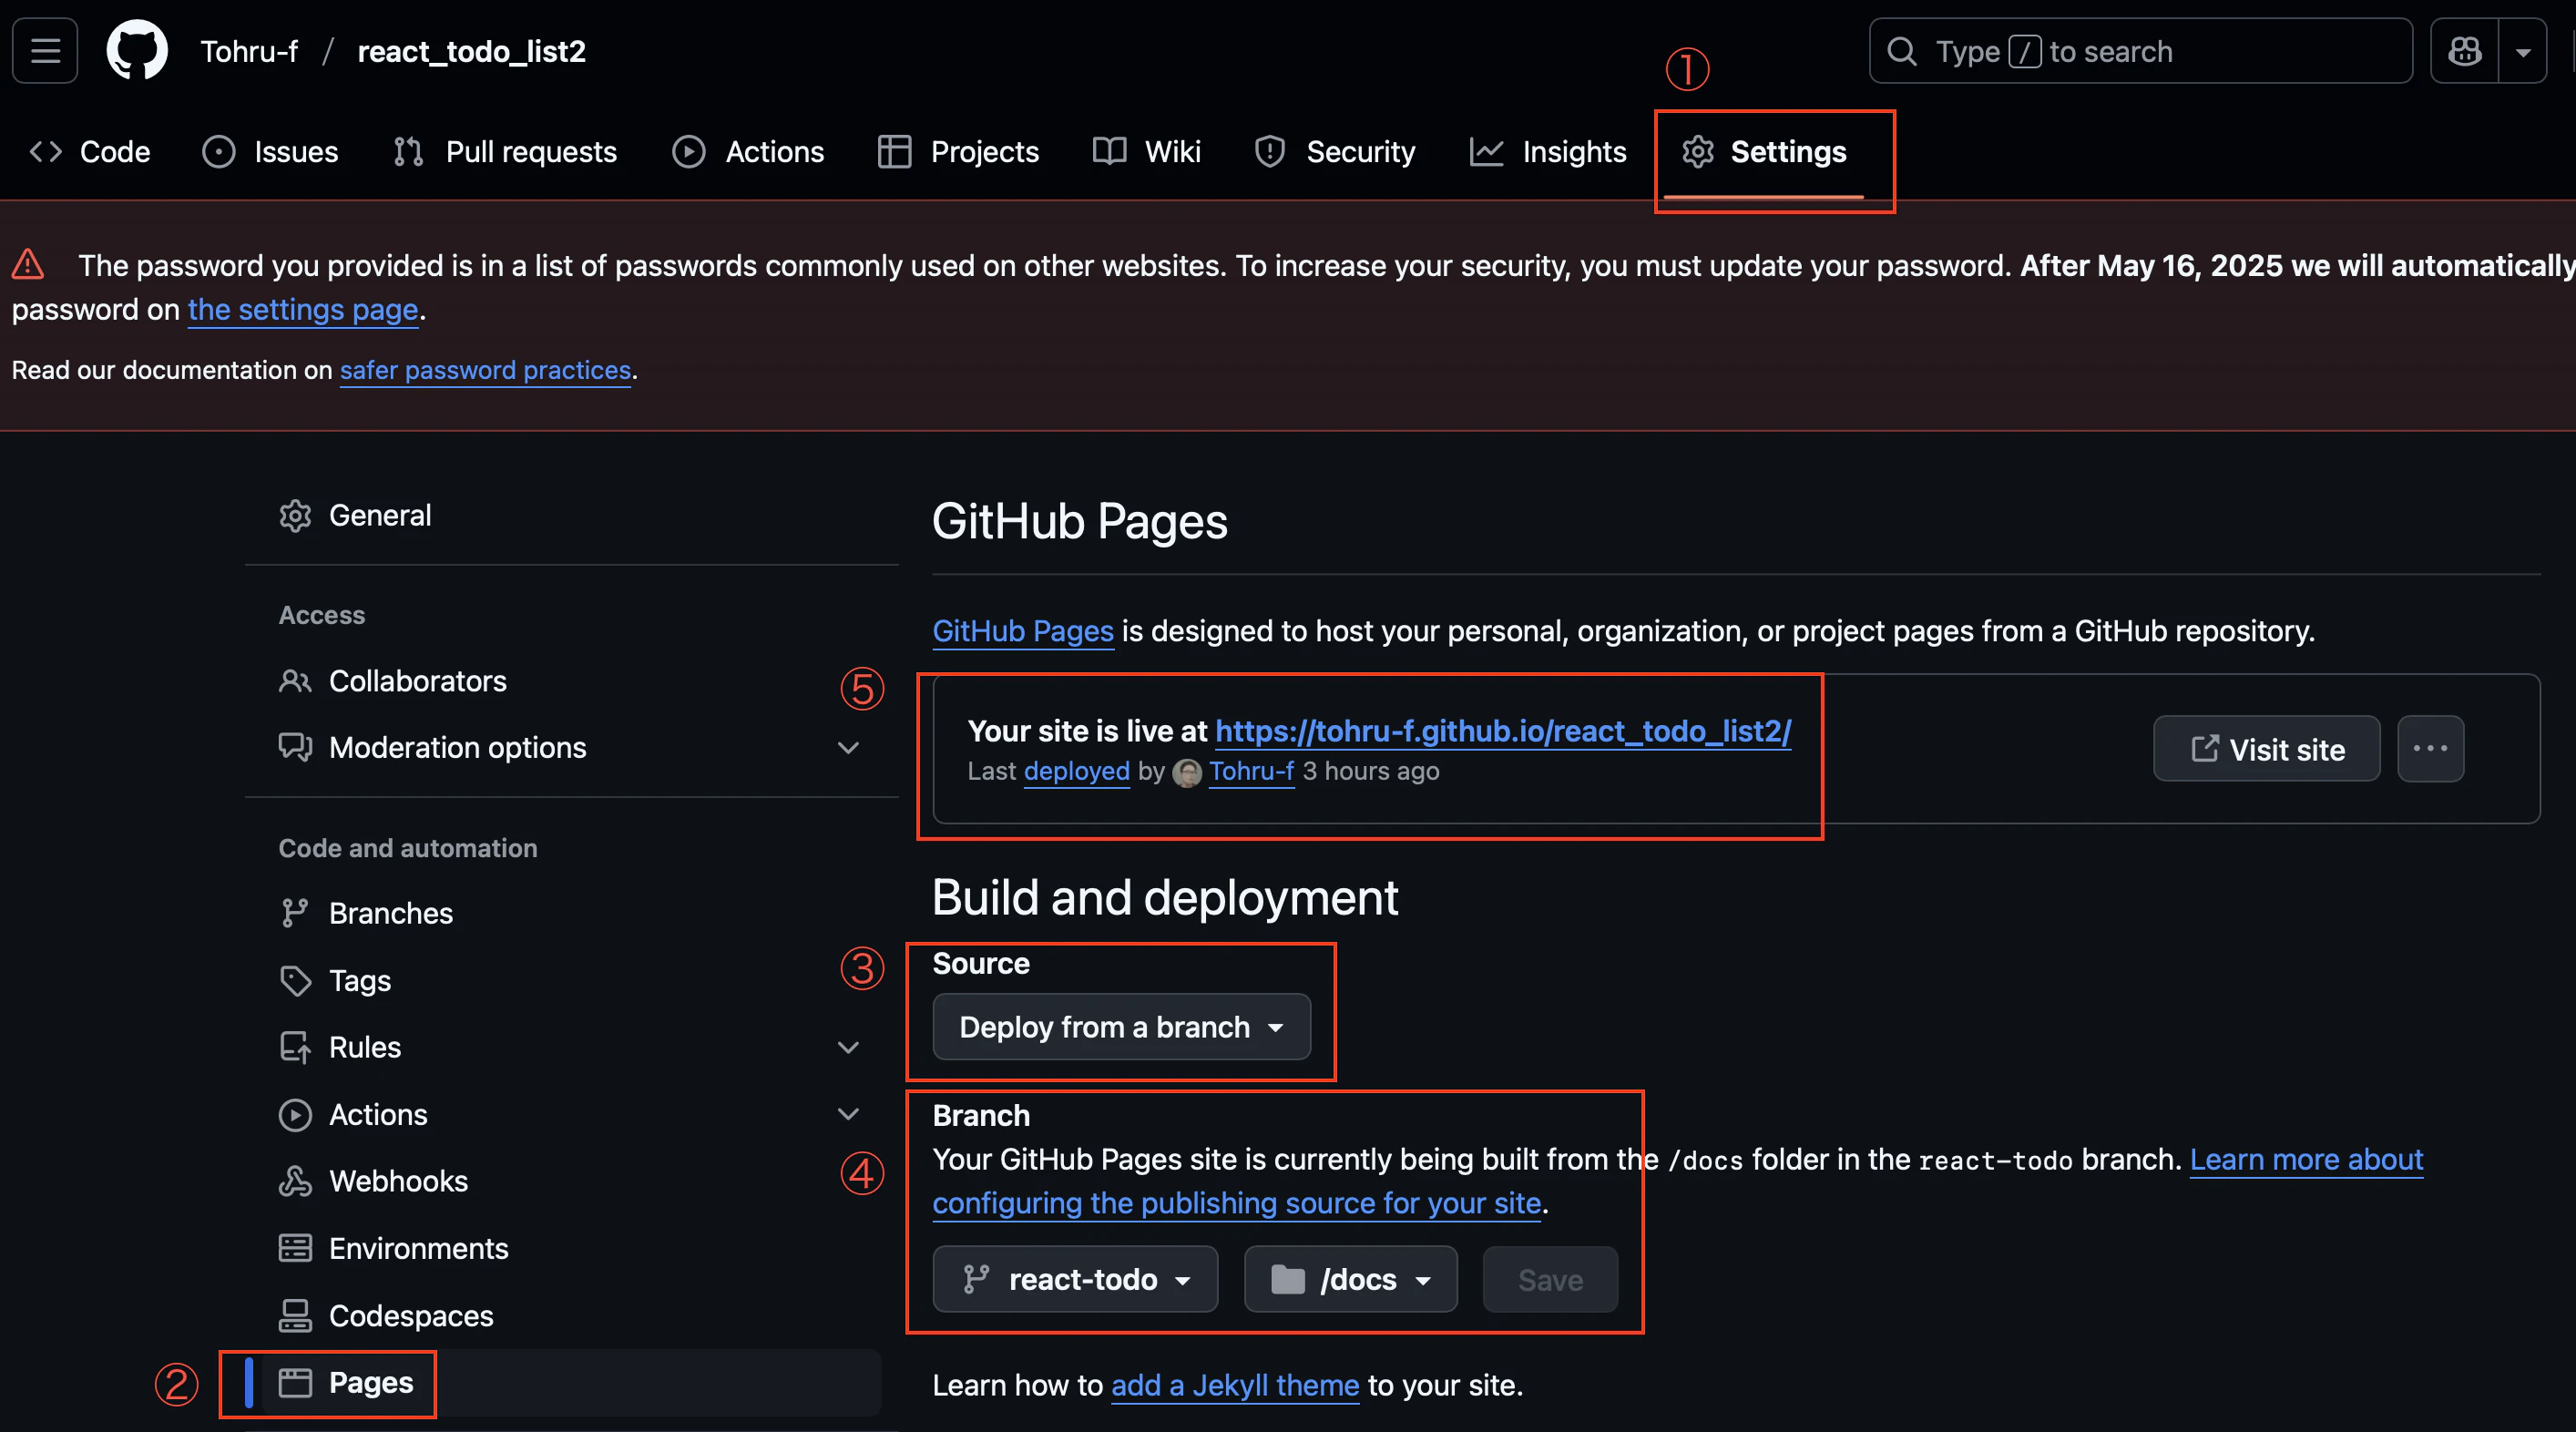Click the Environments icon

(x=296, y=1248)
